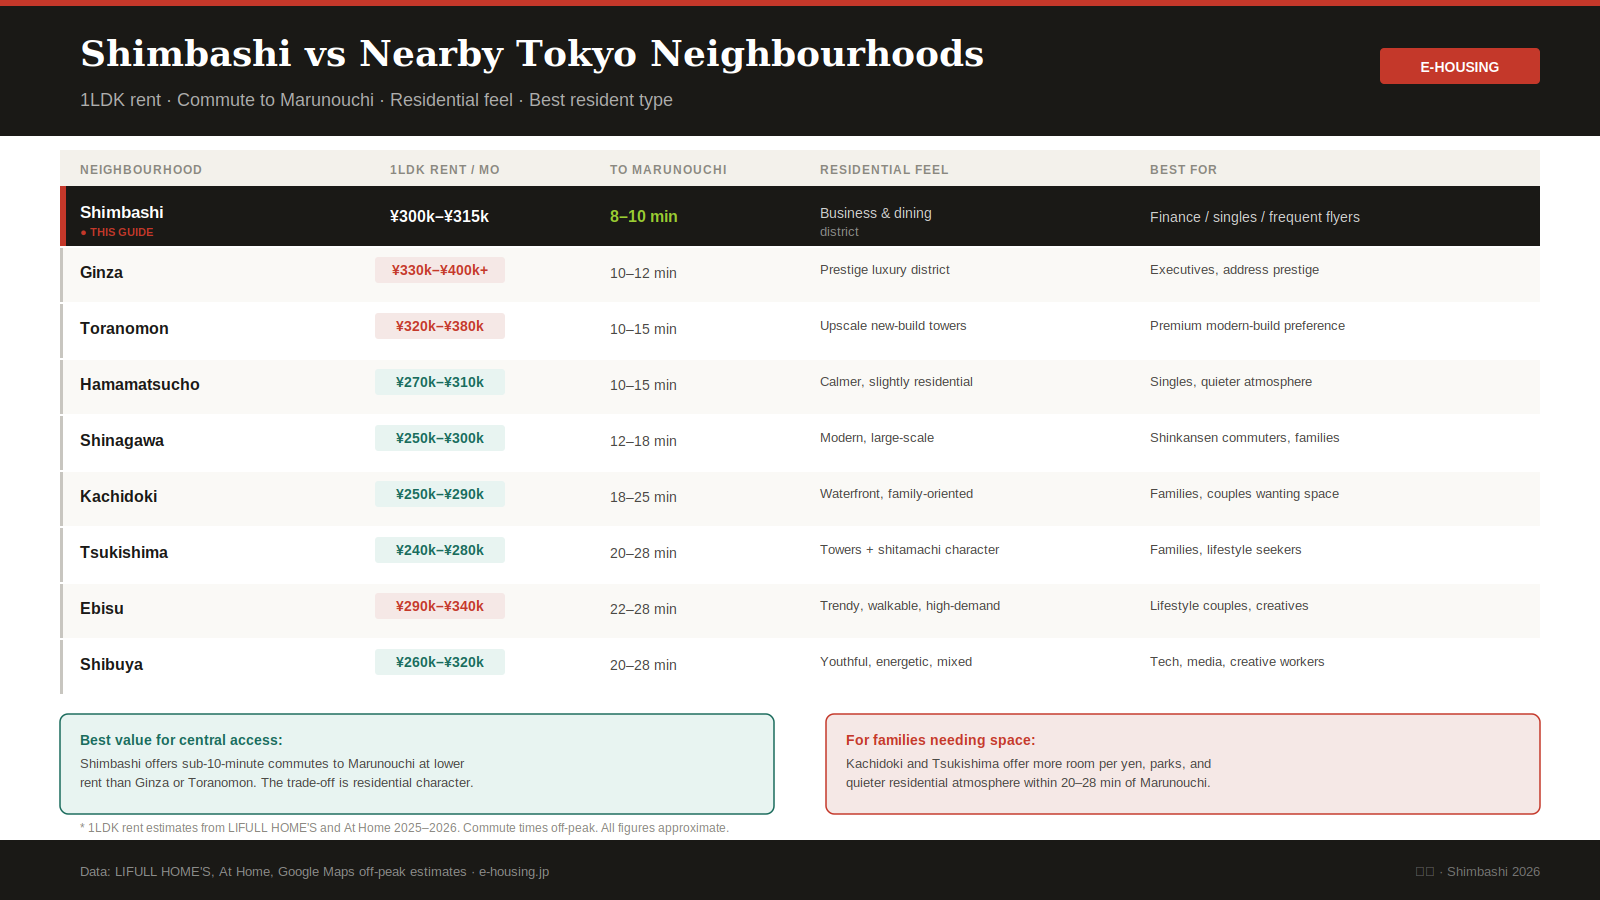Click the E-HOUSING button
The image size is (1600, 900).
1459,66
